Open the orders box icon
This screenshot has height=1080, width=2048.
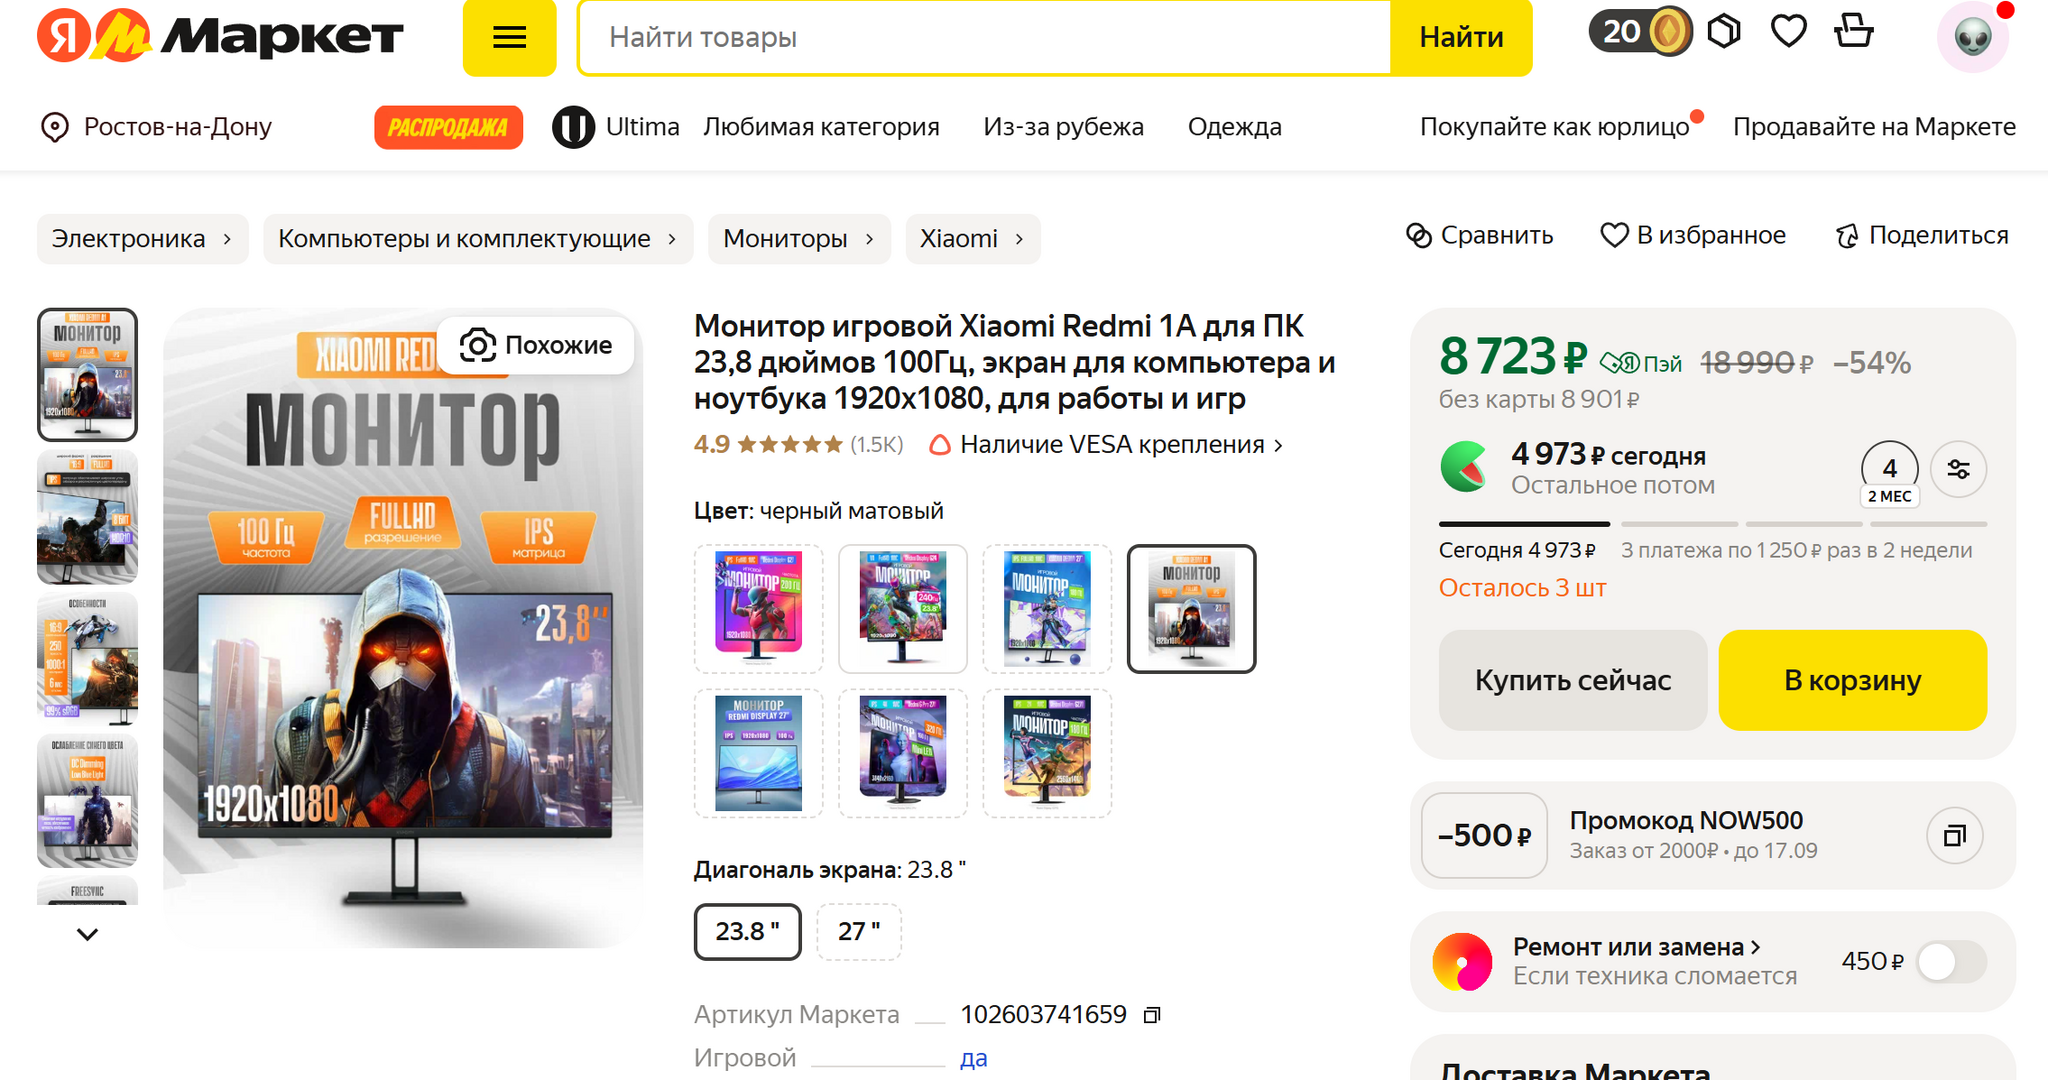click(1724, 32)
